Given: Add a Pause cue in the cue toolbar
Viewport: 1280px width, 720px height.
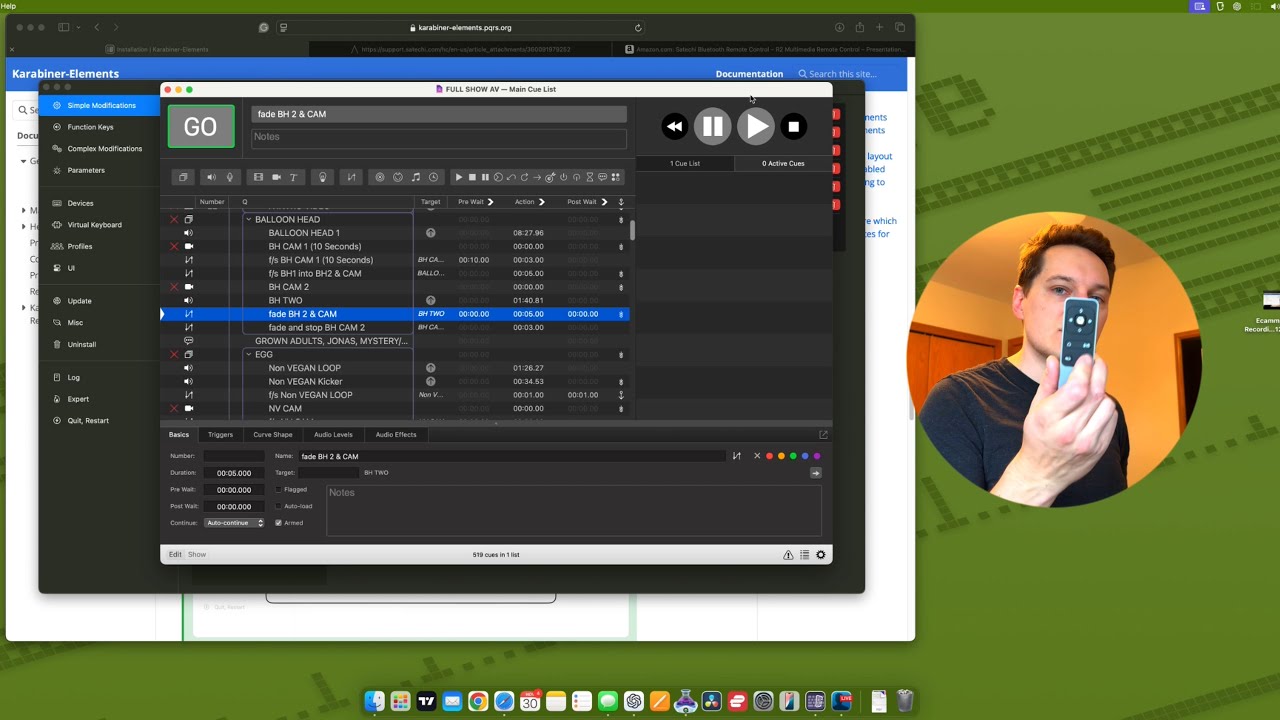Looking at the screenshot, I should pyautogui.click(x=485, y=177).
